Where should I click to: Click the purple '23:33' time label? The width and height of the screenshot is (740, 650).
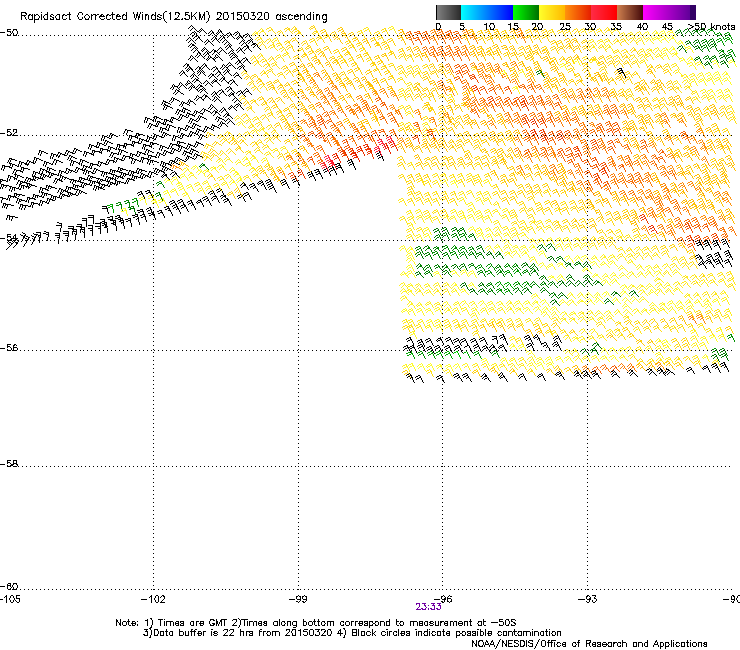428,607
